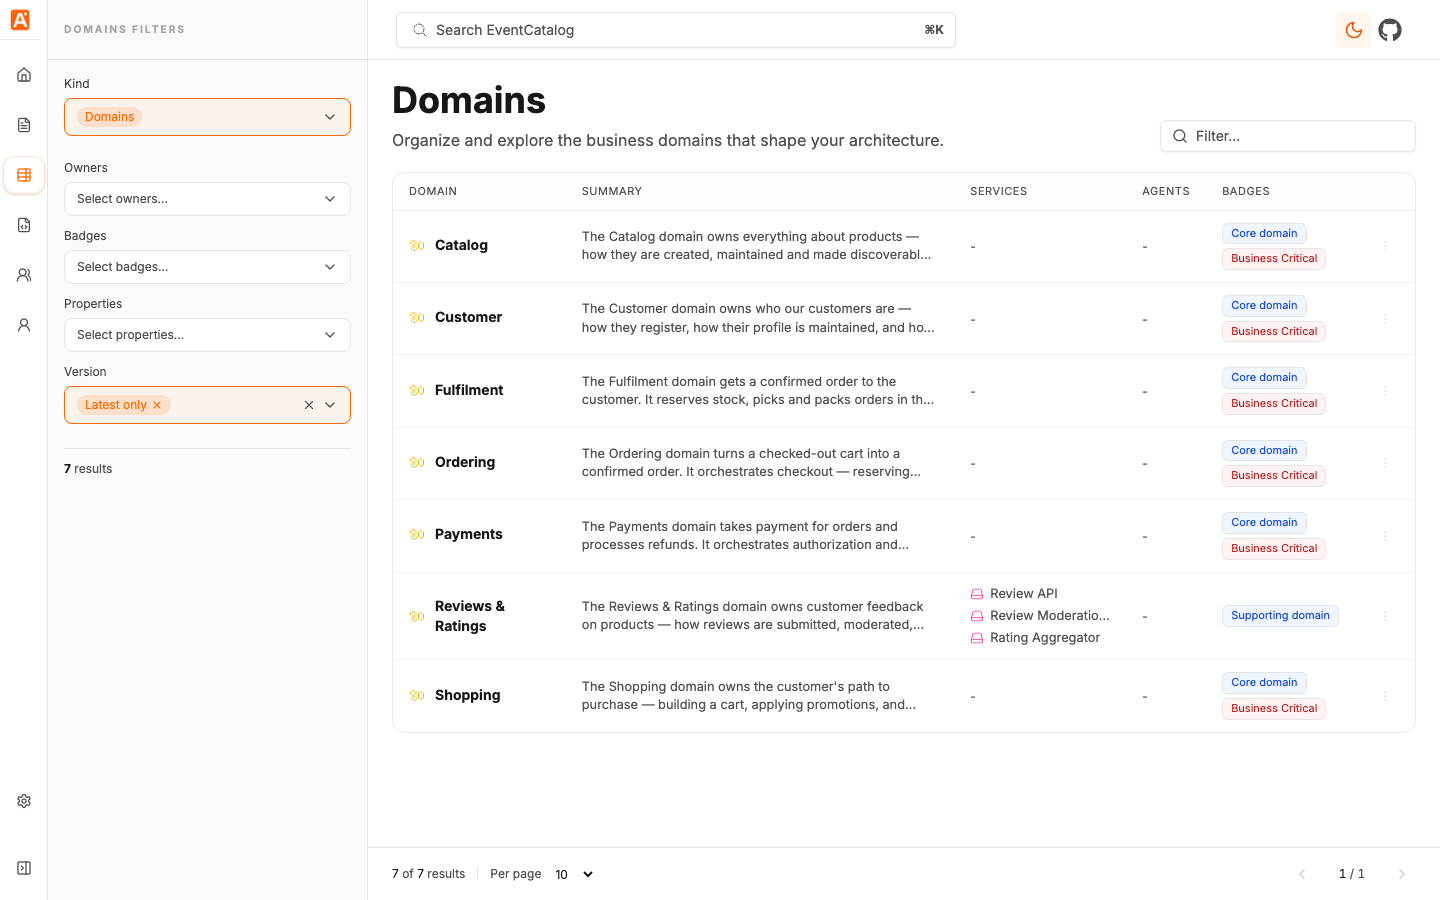Click the Fulfilment domain icon

point(417,390)
